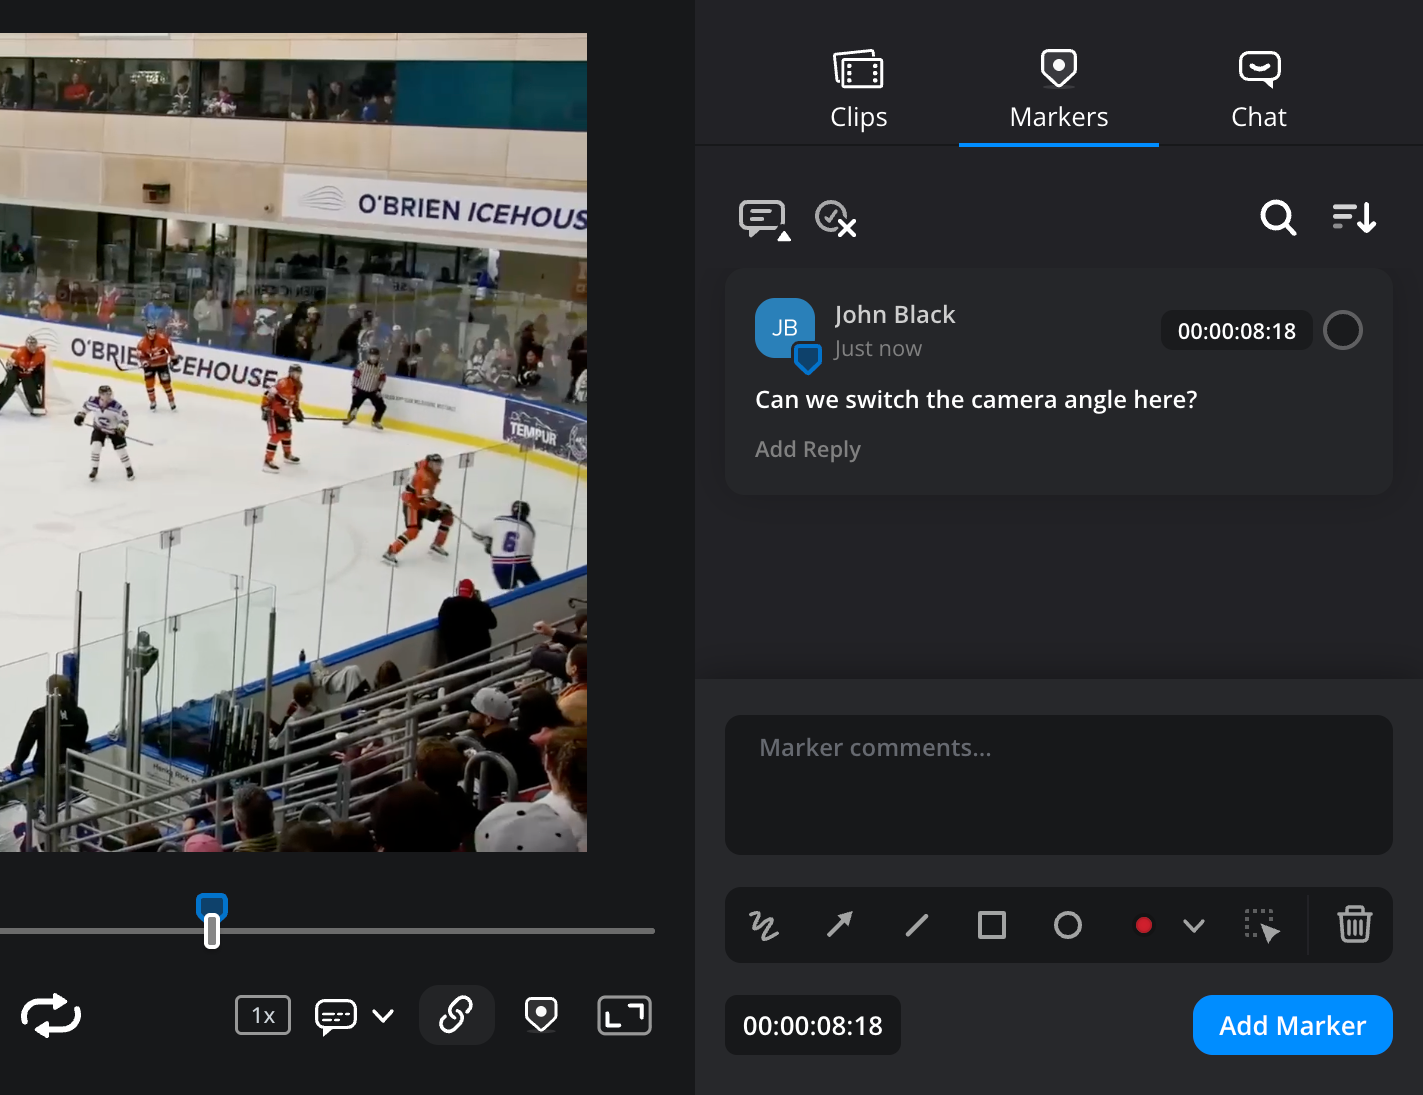This screenshot has width=1423, height=1095.
Task: Delete annotations with the trash icon
Action: 1355,924
